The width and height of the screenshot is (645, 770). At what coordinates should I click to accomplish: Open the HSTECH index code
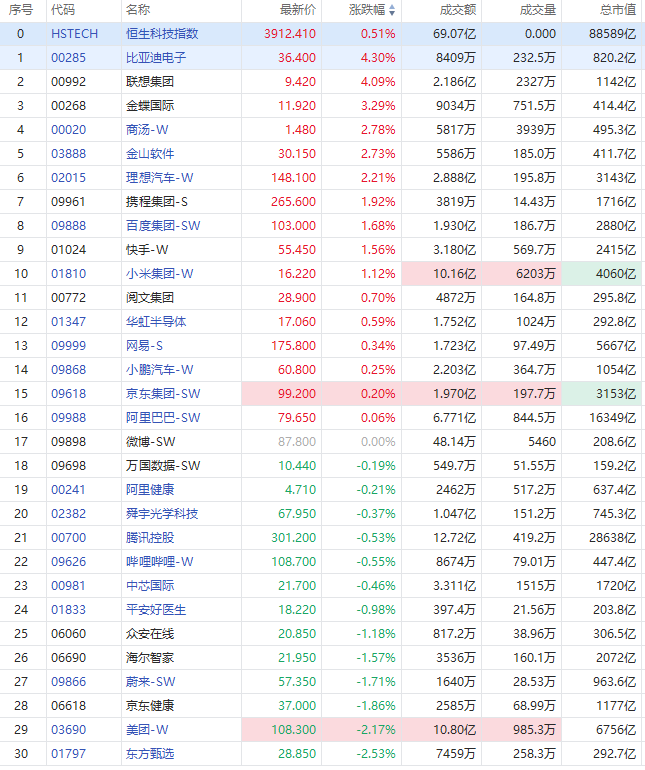point(75,34)
